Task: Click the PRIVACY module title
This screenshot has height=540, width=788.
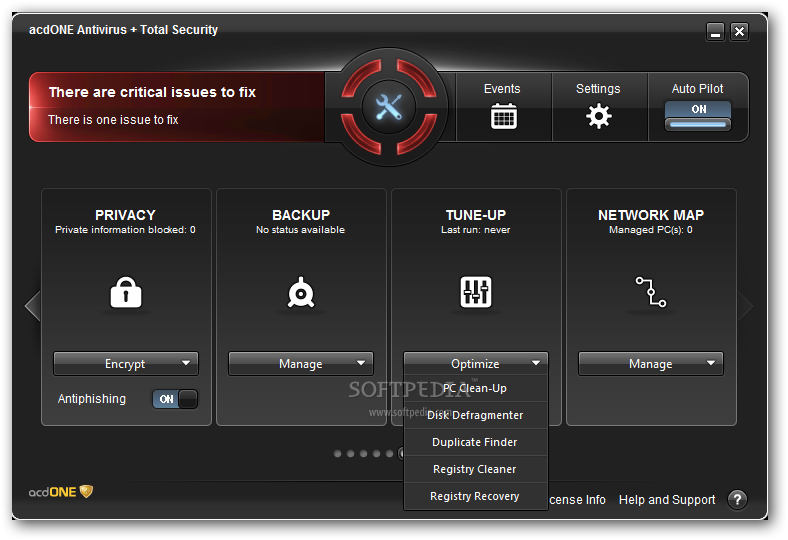Action: tap(125, 215)
